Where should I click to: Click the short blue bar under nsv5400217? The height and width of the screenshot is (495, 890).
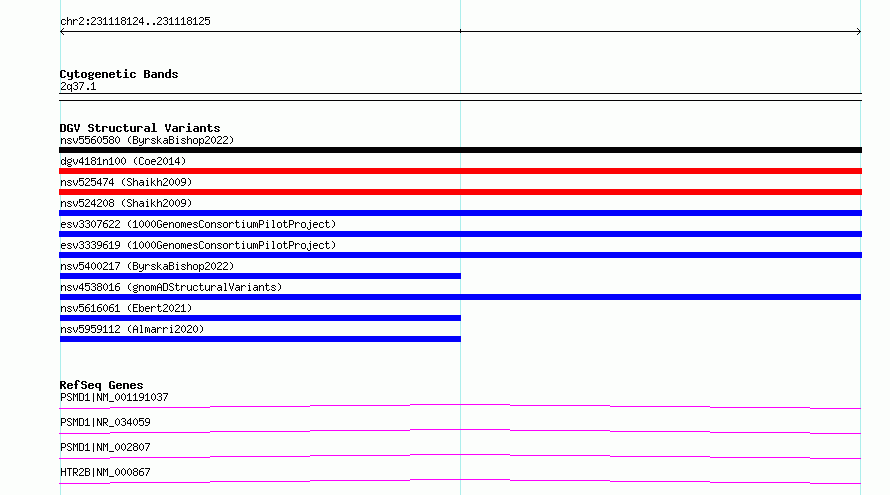pos(260,276)
